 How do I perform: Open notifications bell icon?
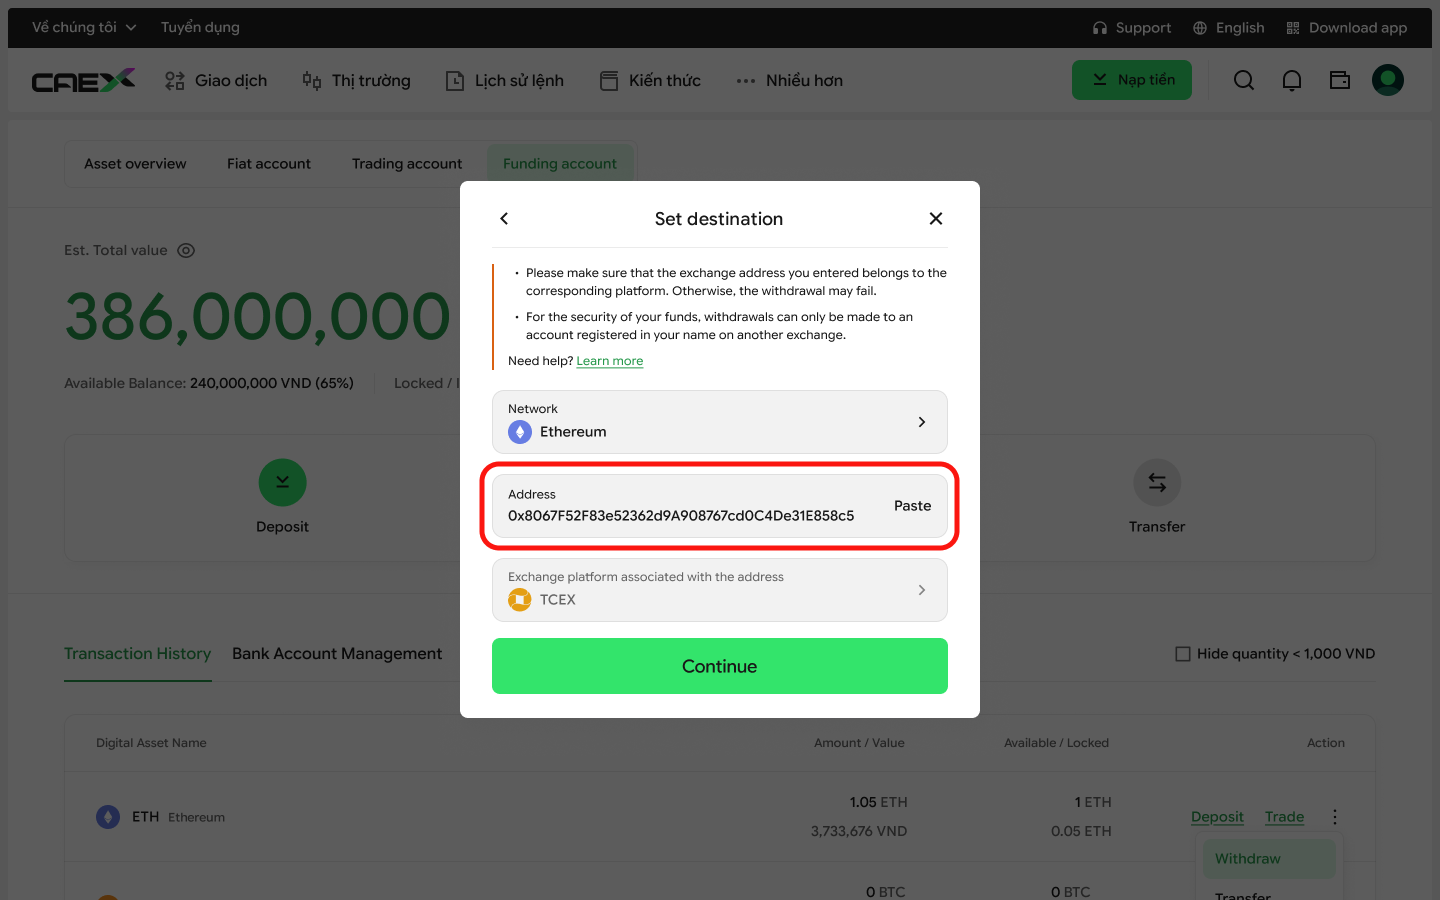point(1292,80)
